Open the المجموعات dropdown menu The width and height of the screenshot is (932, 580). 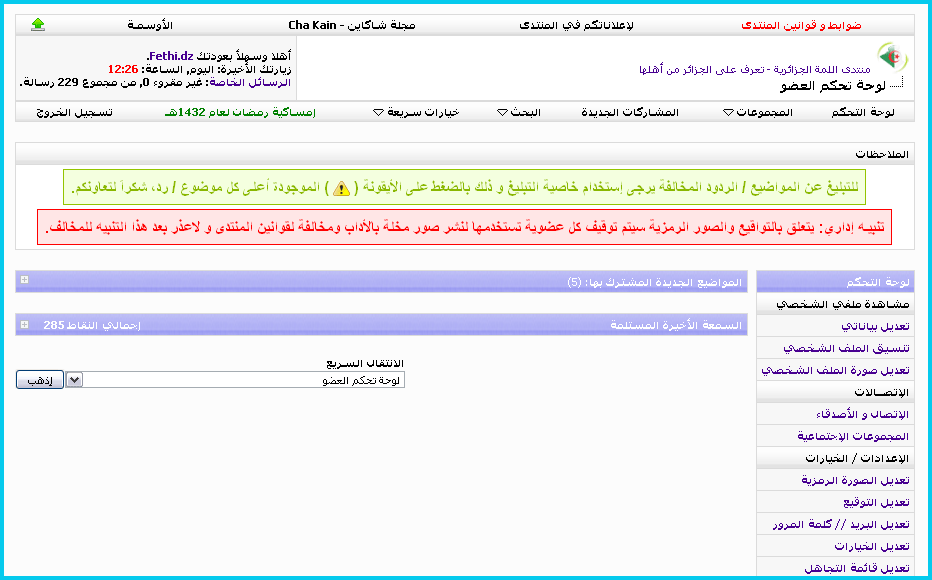(757, 112)
